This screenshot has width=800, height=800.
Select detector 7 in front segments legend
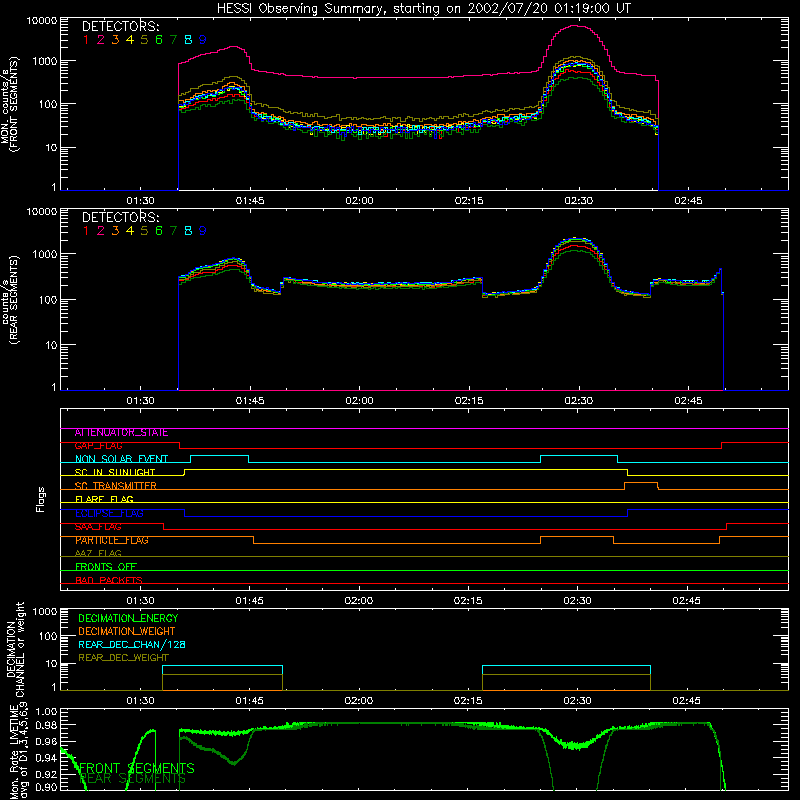click(x=173, y=40)
